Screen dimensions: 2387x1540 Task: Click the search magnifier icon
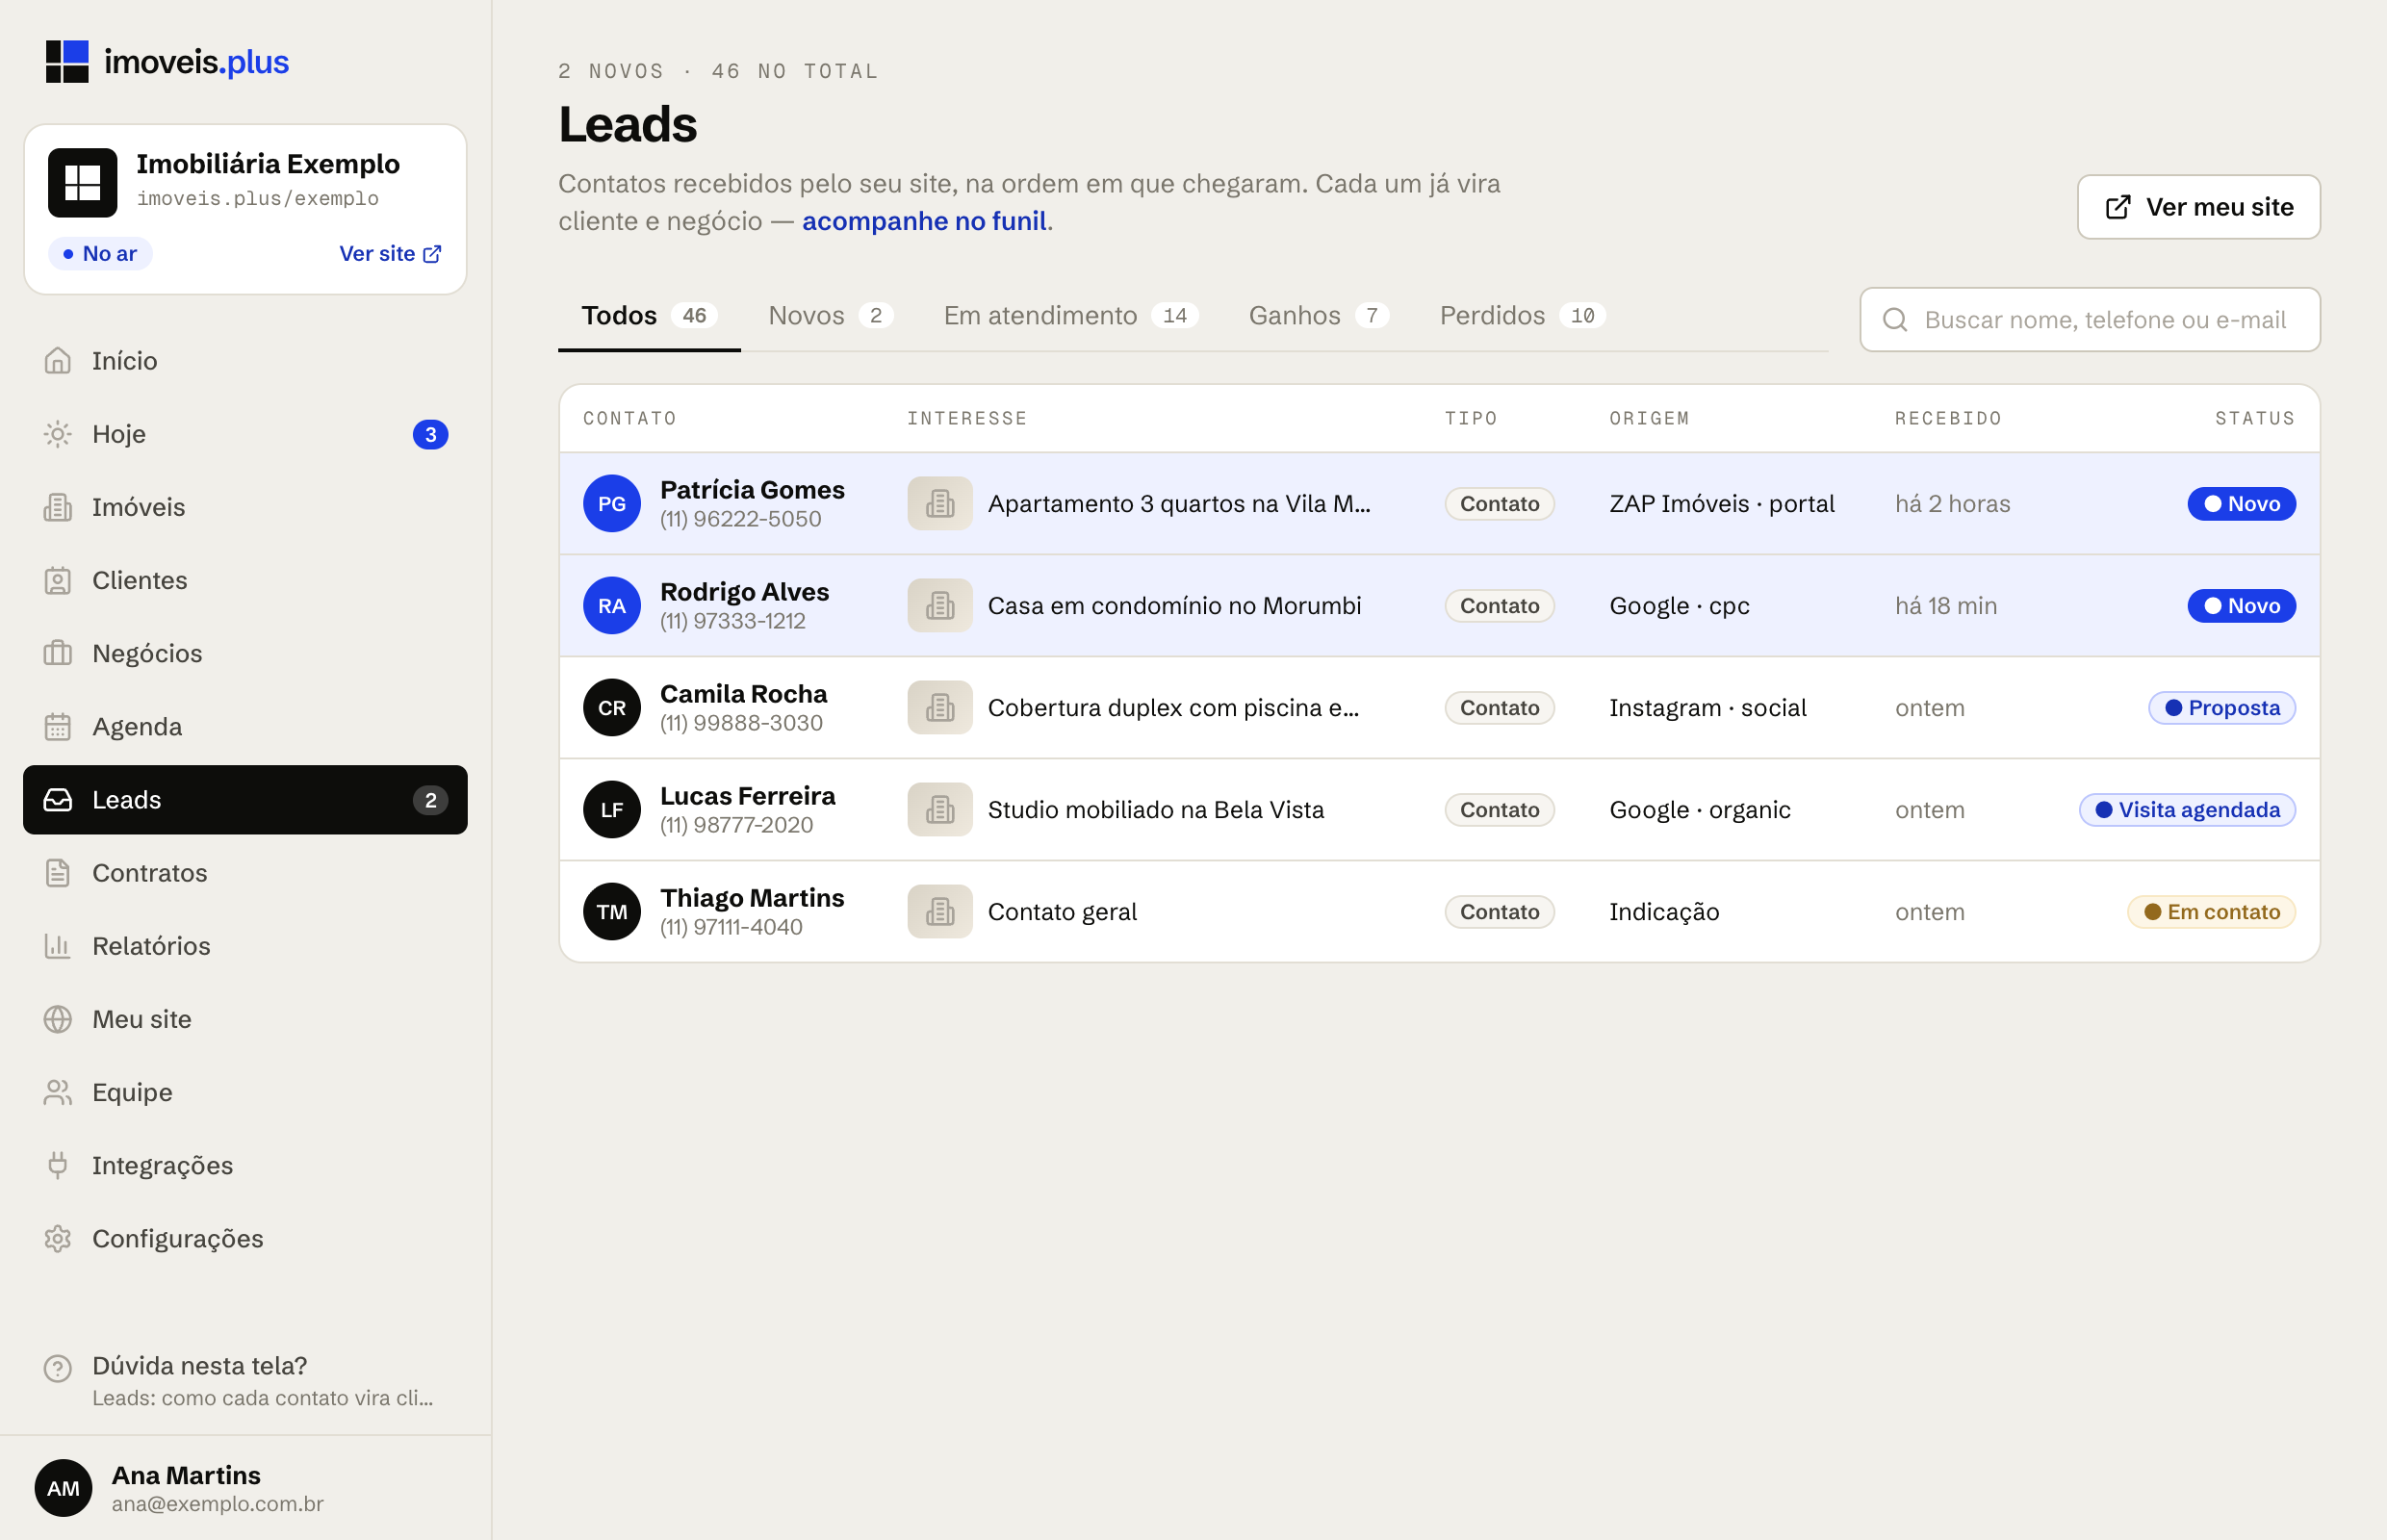tap(1895, 320)
